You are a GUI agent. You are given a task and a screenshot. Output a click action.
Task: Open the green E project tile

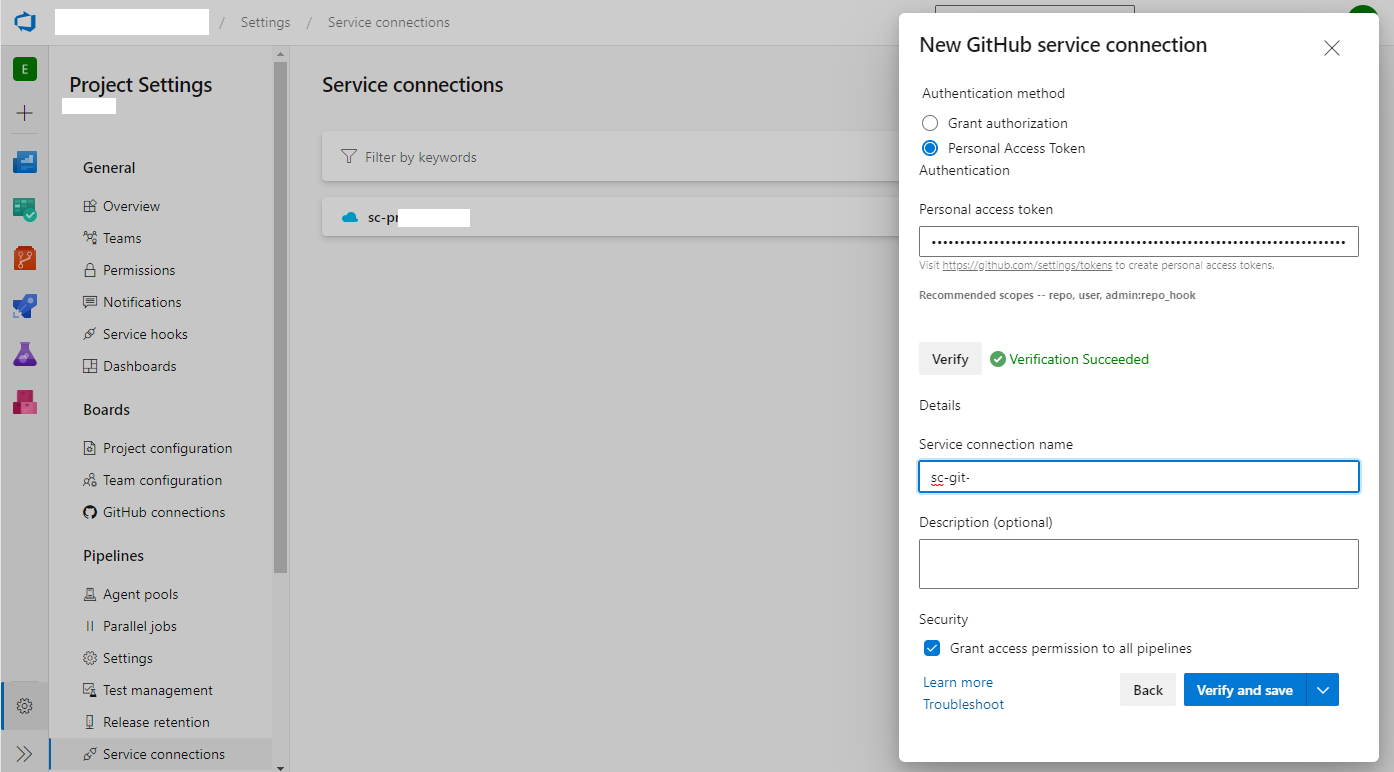(25, 69)
